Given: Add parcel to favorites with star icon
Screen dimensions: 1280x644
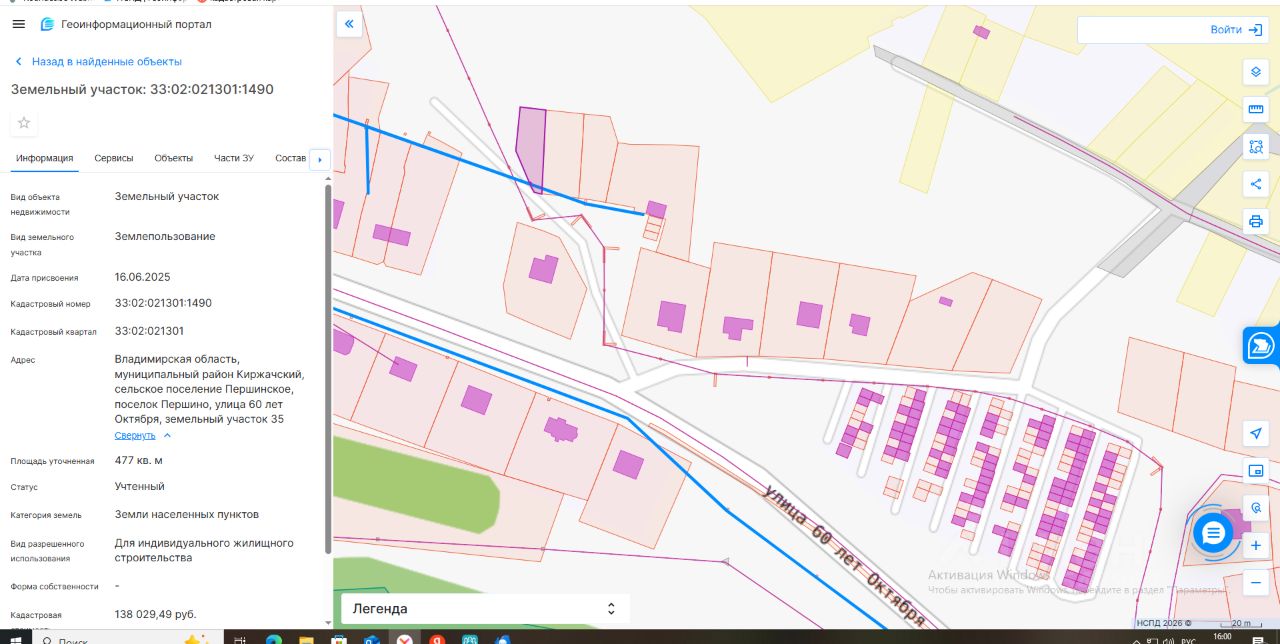Looking at the screenshot, I should (24, 123).
